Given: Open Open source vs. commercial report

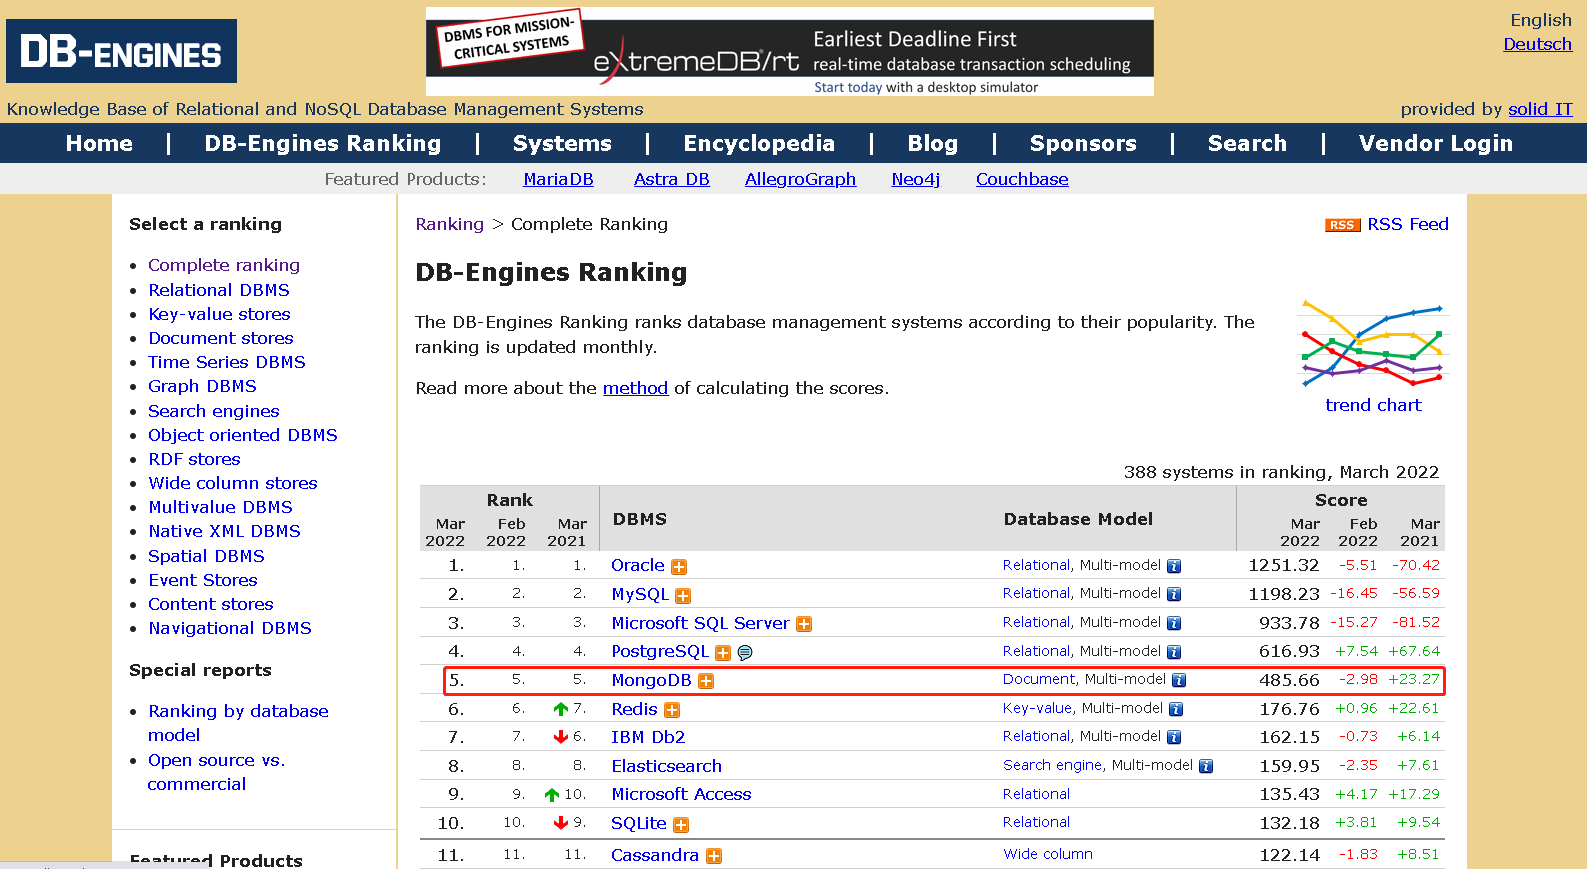Looking at the screenshot, I should [216, 772].
